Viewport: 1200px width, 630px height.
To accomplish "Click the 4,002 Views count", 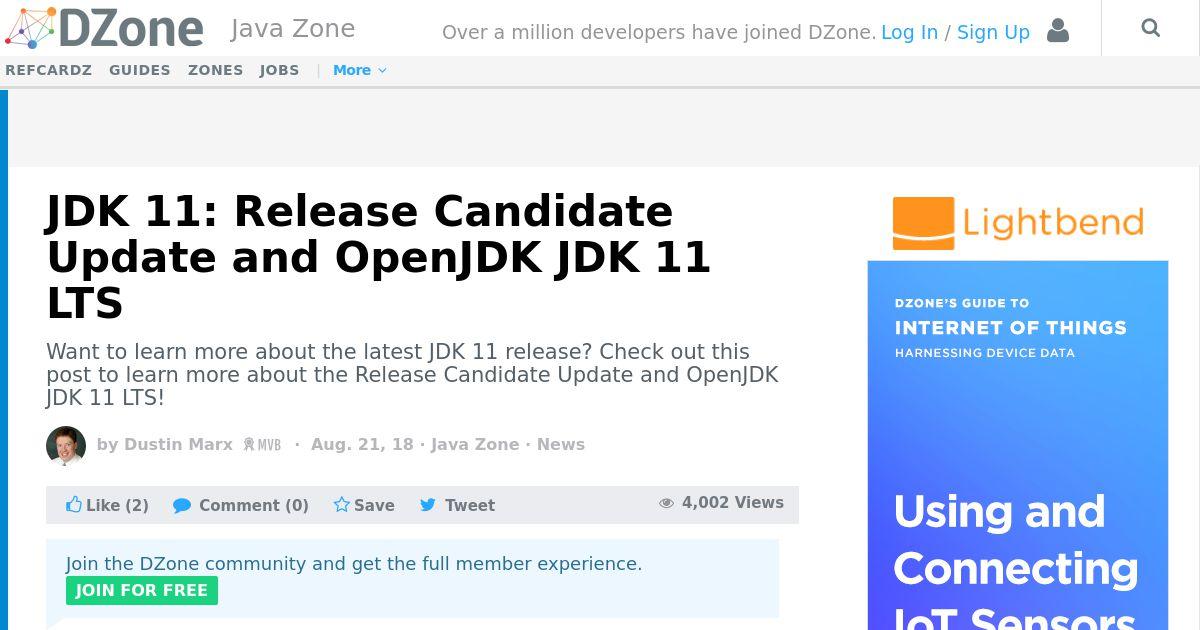I will tap(733, 502).
